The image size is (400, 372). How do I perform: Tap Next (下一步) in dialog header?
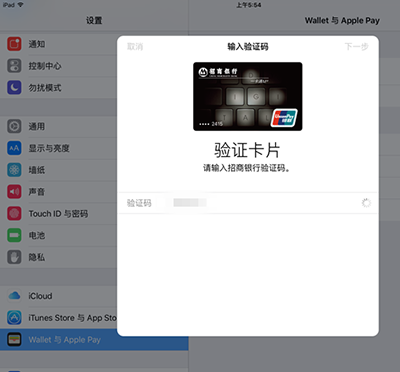coord(357,47)
